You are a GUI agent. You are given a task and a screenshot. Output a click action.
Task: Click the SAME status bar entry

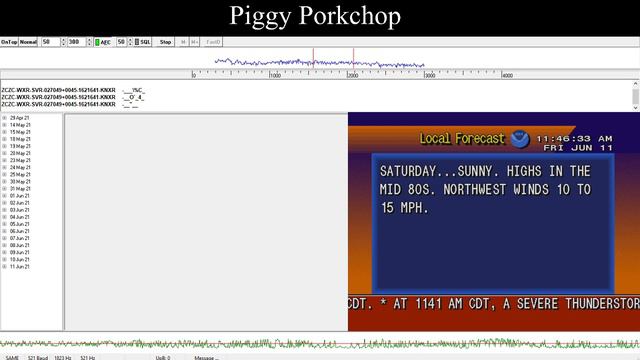click(x=12, y=358)
